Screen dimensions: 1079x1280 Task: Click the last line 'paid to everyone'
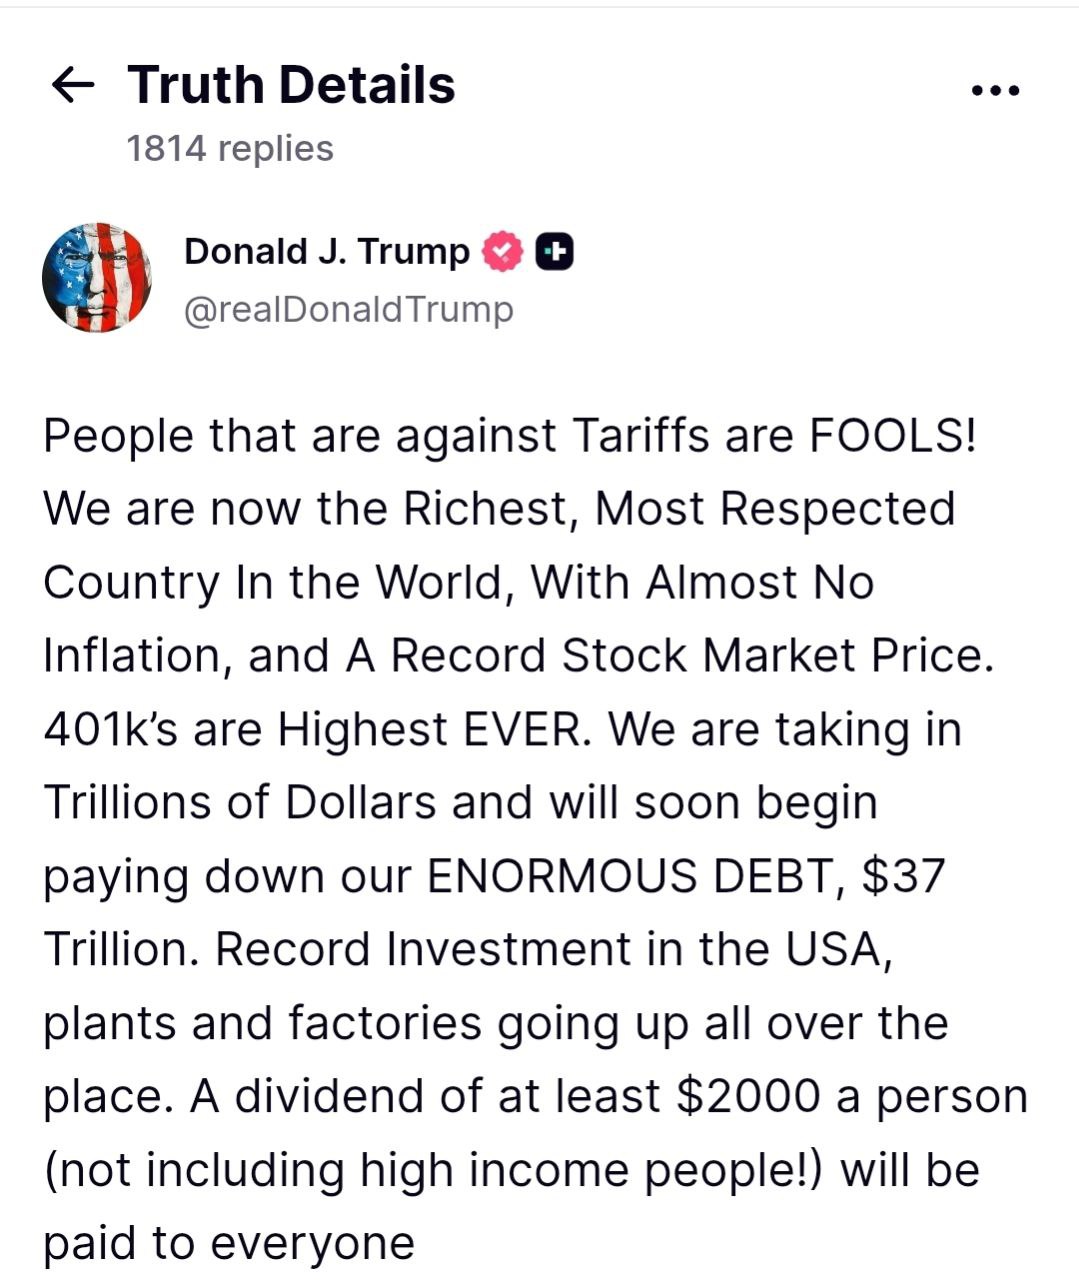[228, 1243]
